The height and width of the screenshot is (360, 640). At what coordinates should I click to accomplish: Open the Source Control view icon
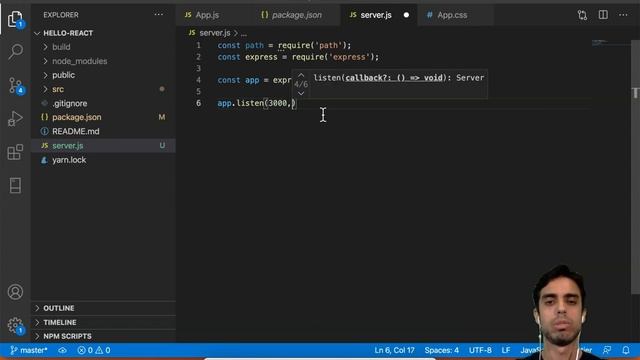pyautogui.click(x=16, y=86)
